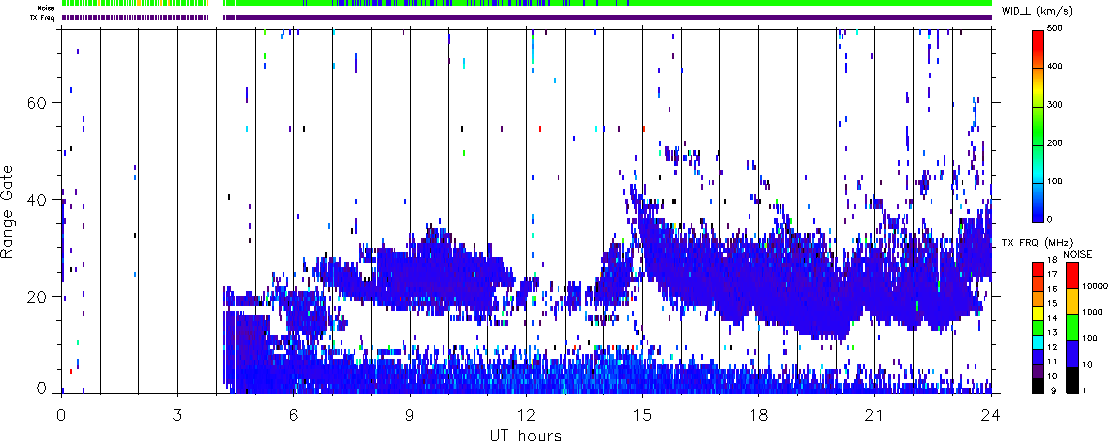Pick the 14–15 MHz yellow TX FRQ swatch

1038,314
